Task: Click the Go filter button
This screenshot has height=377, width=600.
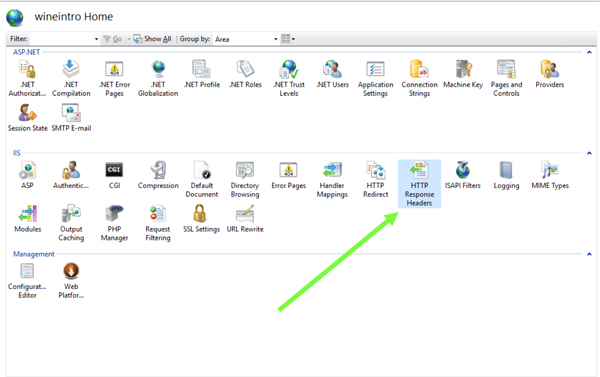Action: tap(113, 39)
